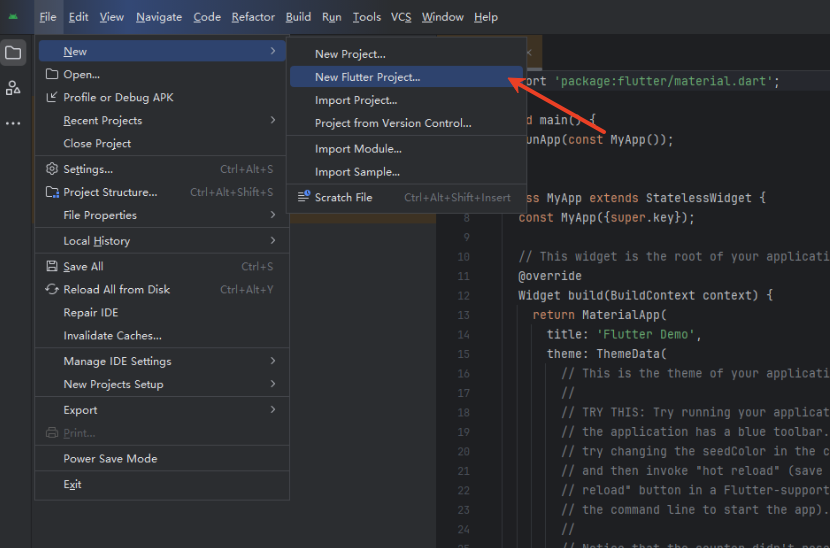Select New Flutter Project... from the submenu
Viewport: 830px width, 548px height.
click(x=367, y=77)
